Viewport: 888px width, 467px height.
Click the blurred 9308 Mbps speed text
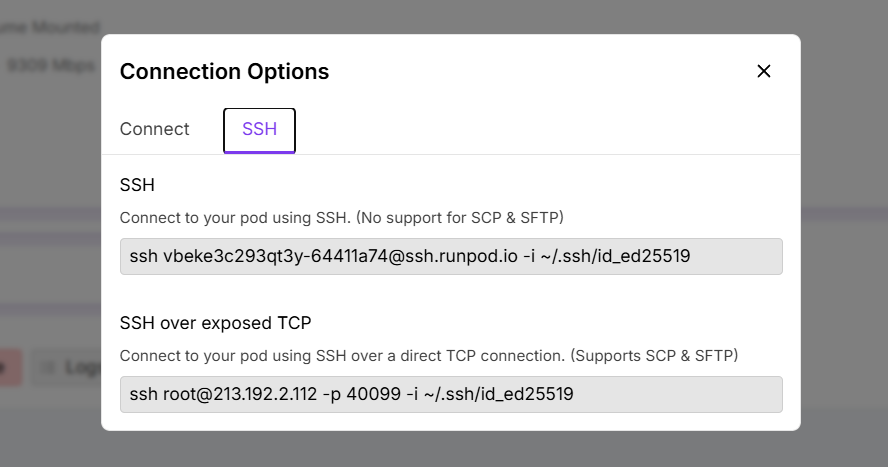pyautogui.click(x=50, y=66)
